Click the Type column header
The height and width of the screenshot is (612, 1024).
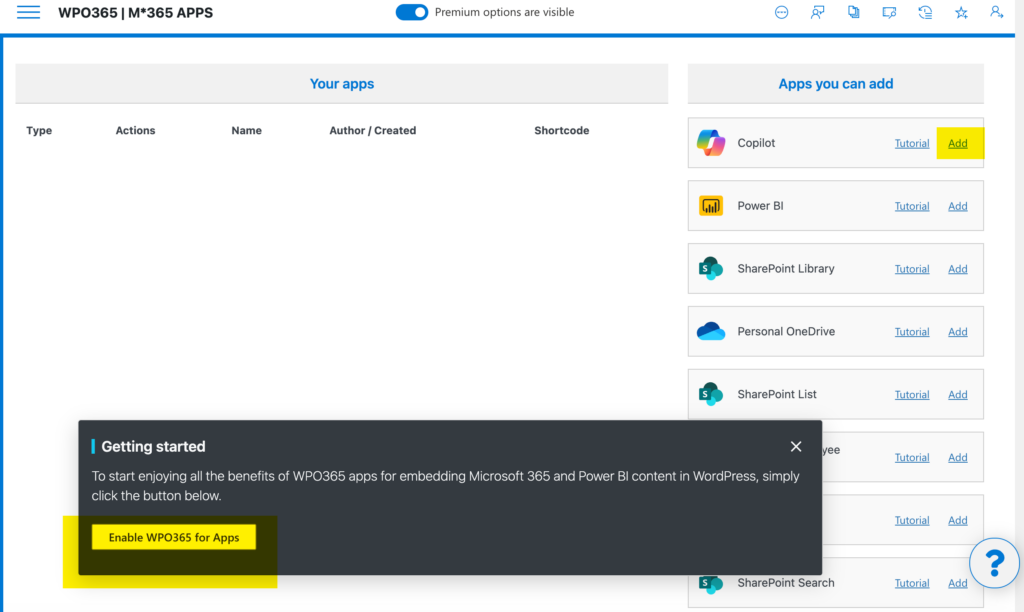[39, 130]
